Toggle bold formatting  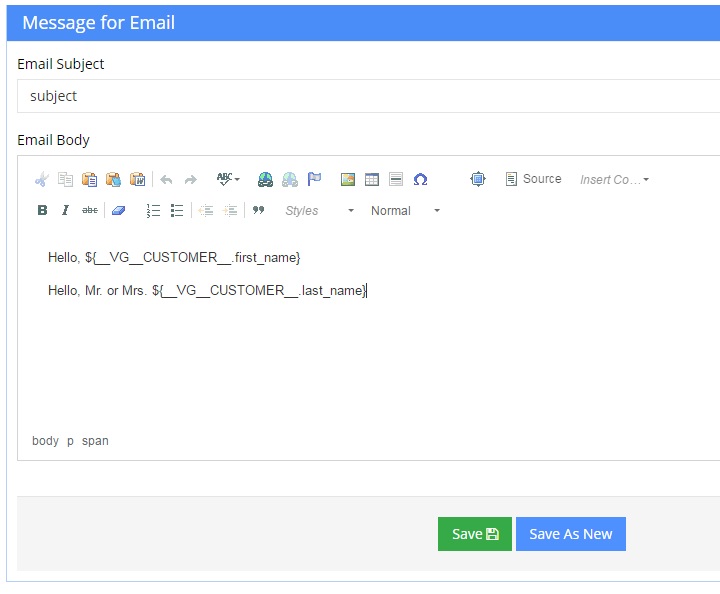pyautogui.click(x=42, y=211)
